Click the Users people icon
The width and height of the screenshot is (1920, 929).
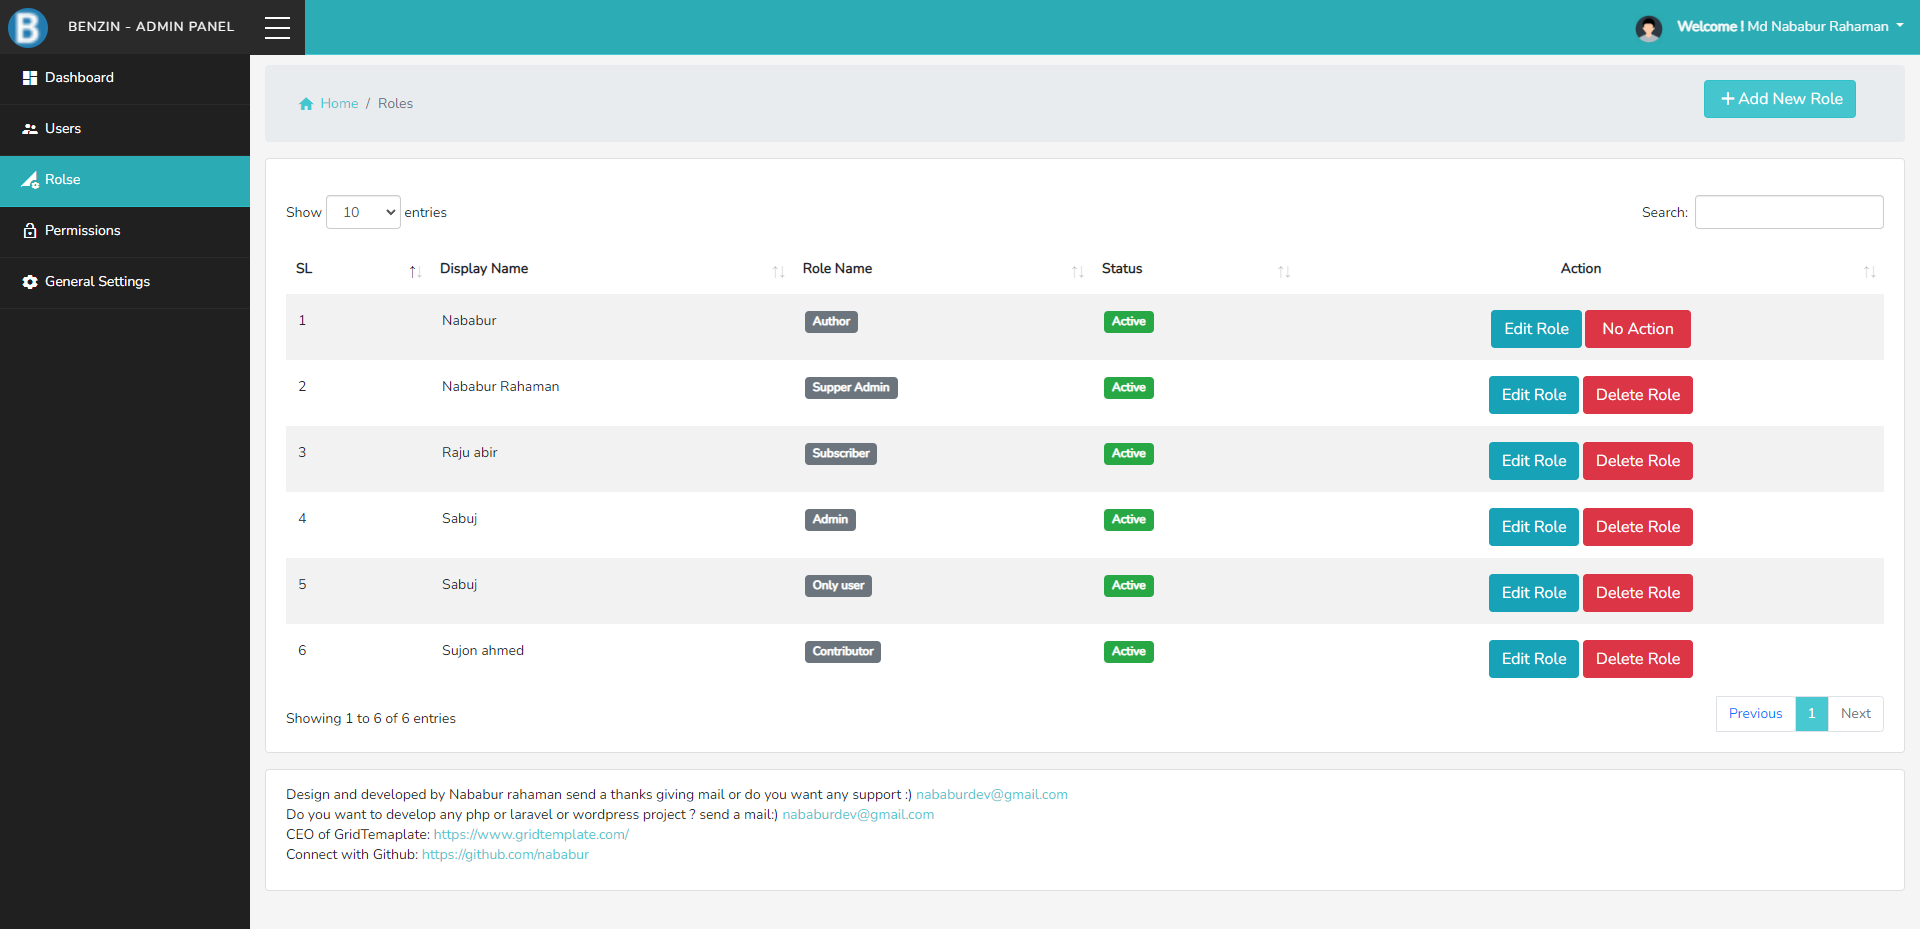(30, 129)
